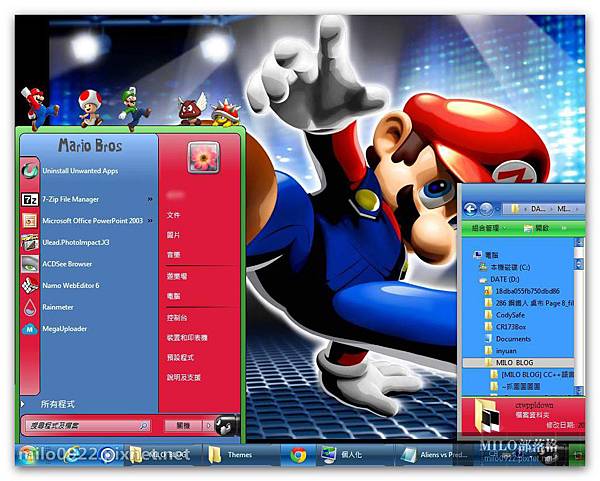Open ACDSee Browser eye icon
This screenshot has height=481, width=600.
point(30,264)
